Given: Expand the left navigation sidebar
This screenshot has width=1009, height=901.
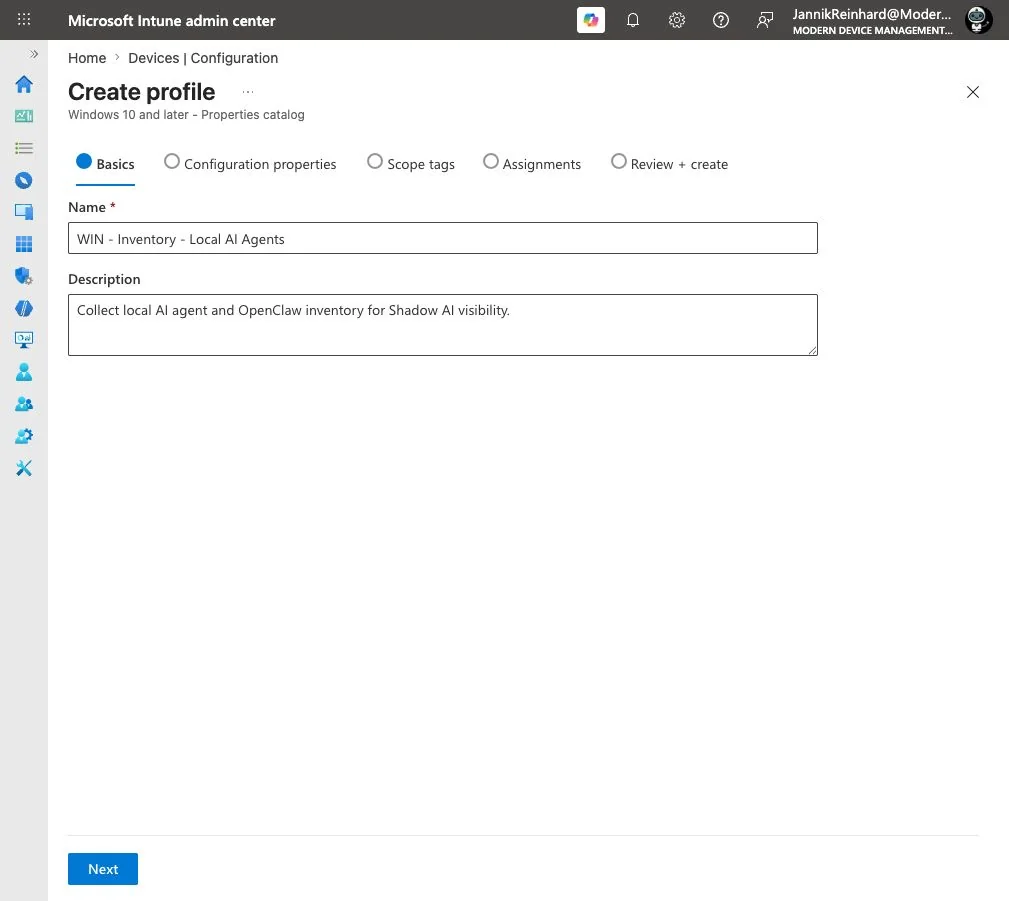Looking at the screenshot, I should point(33,54).
